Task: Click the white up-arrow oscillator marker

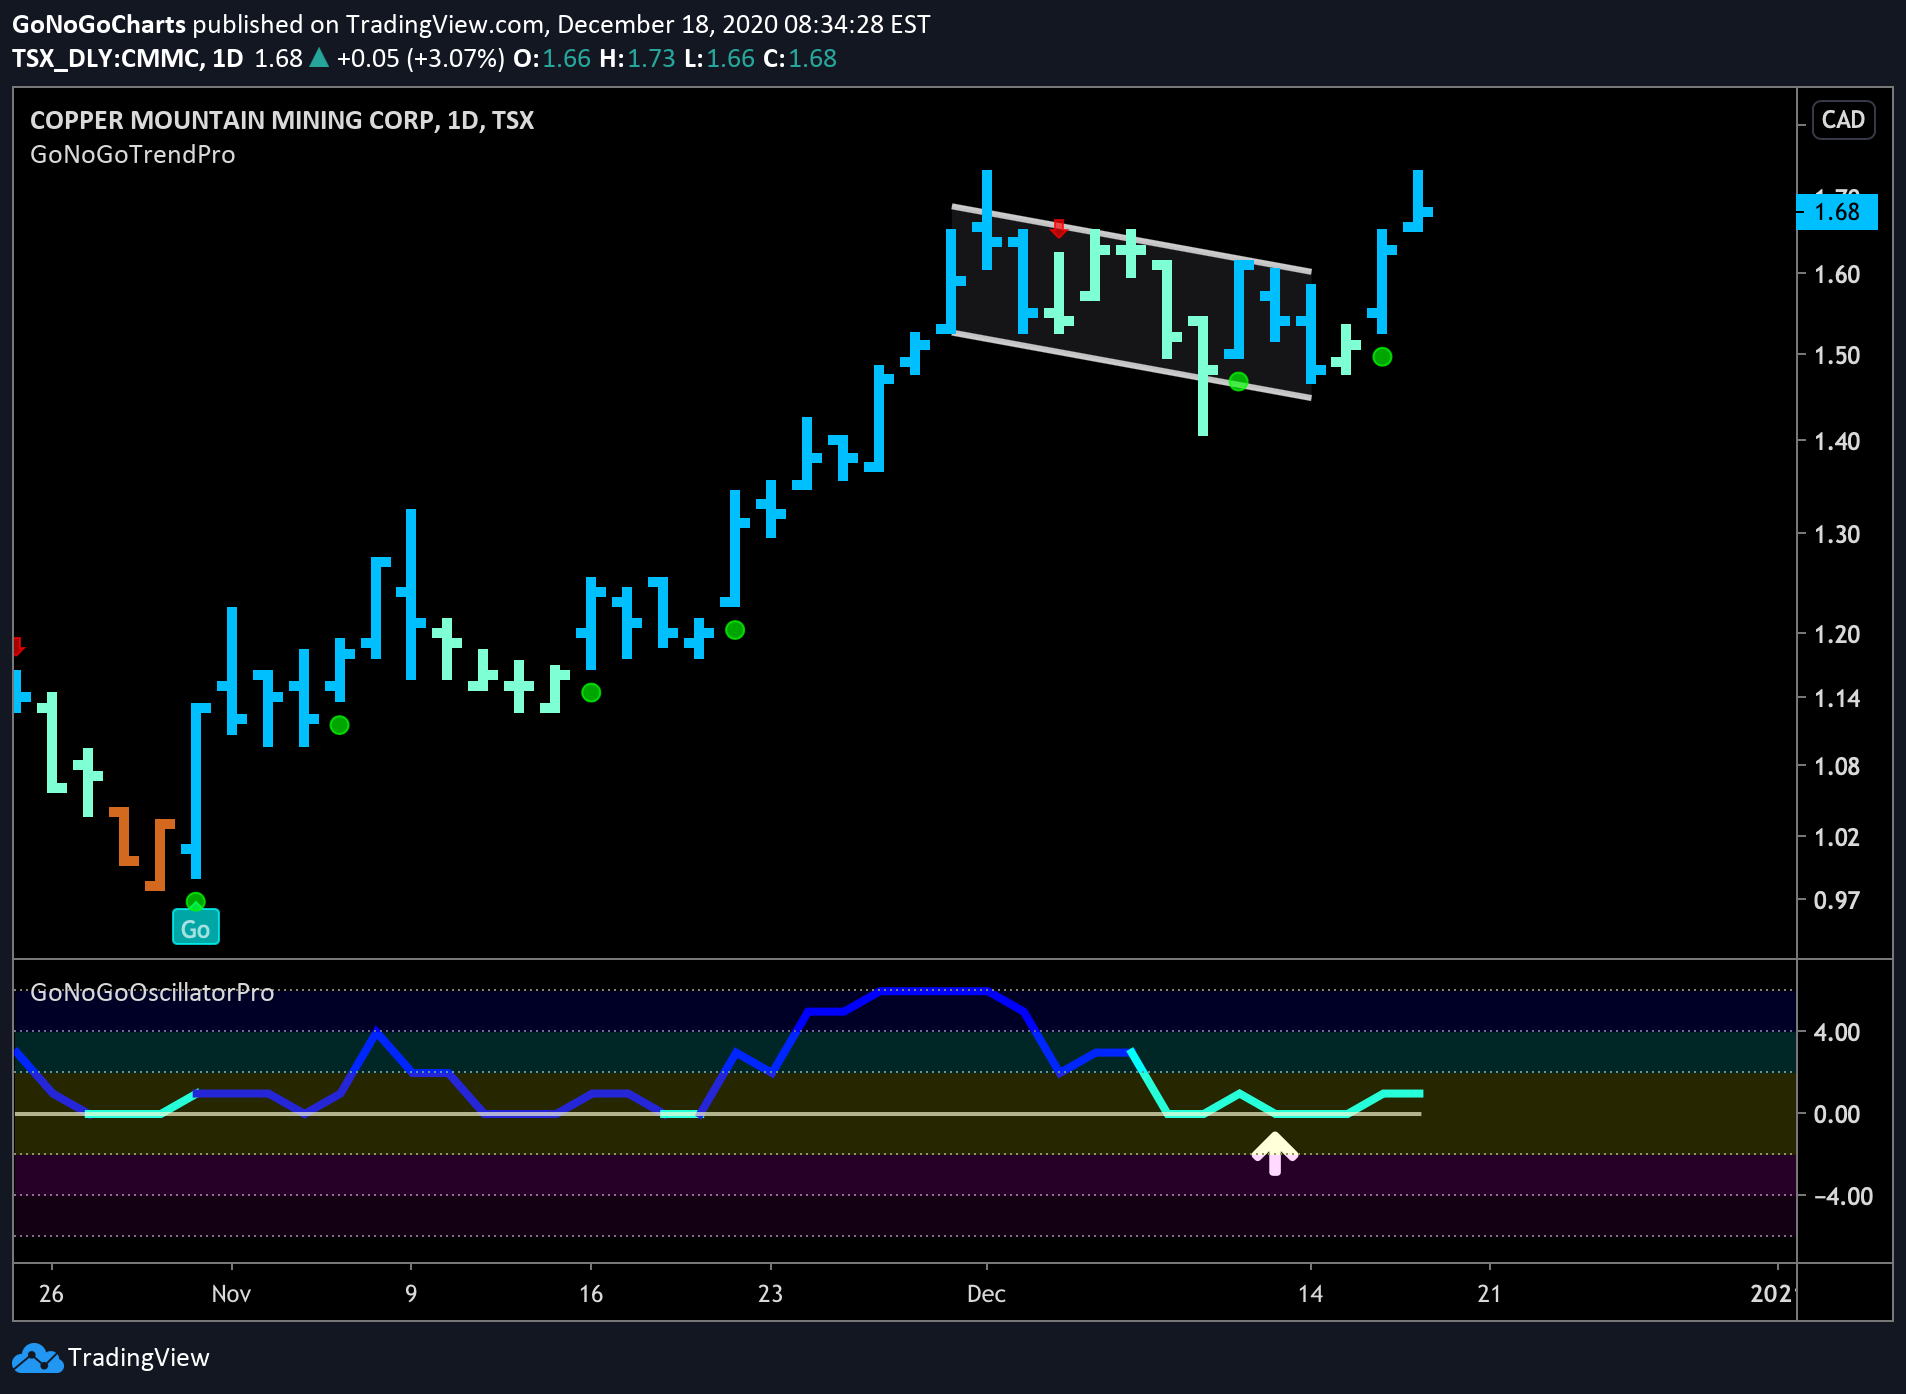Action: [1274, 1153]
